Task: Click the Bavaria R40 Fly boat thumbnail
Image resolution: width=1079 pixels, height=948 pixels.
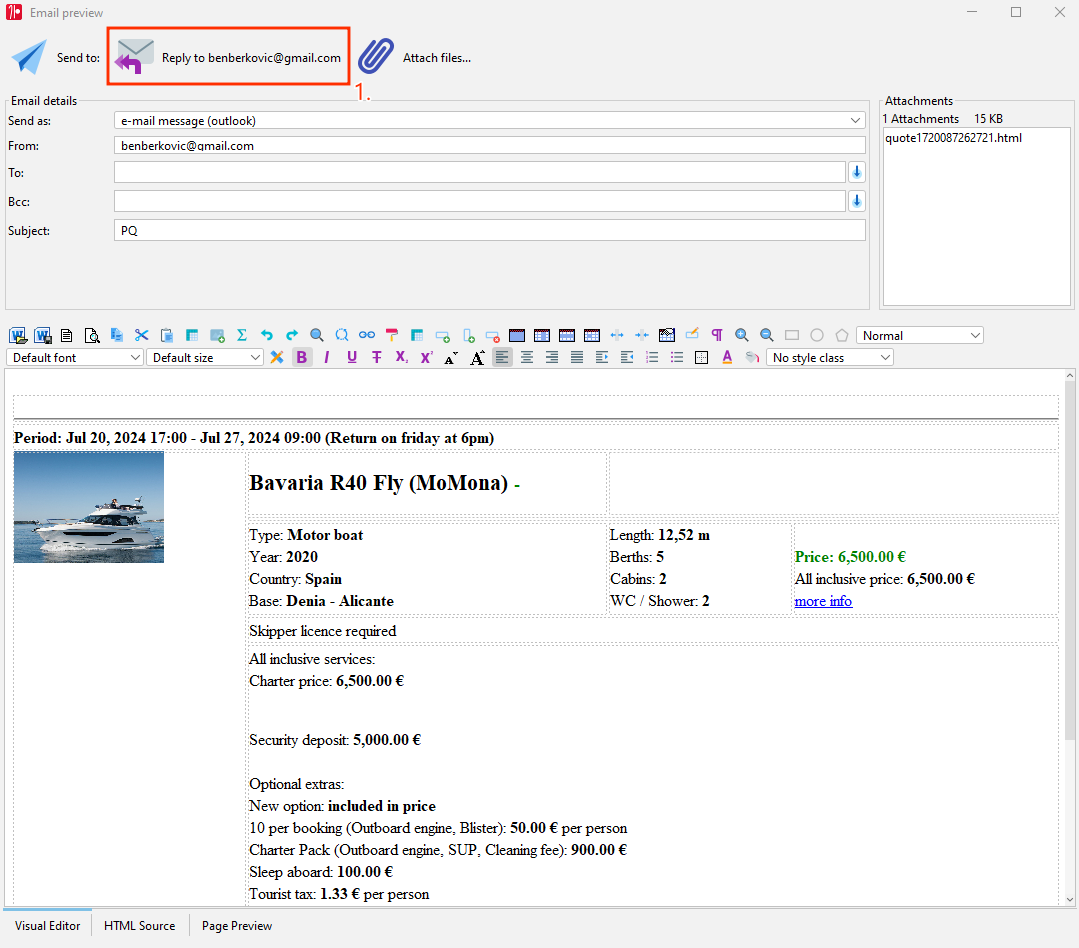Action: [x=89, y=507]
